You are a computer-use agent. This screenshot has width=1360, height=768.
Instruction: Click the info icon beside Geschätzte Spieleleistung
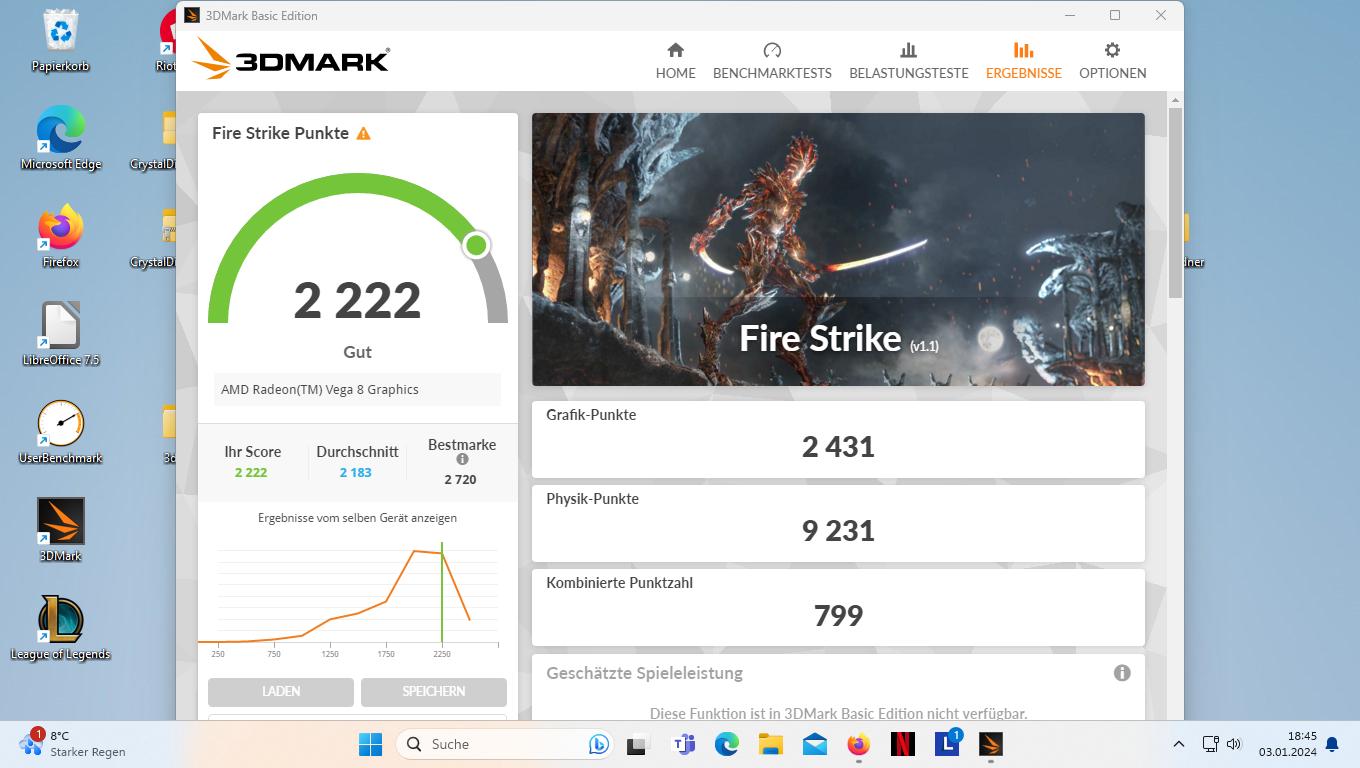click(x=1122, y=673)
